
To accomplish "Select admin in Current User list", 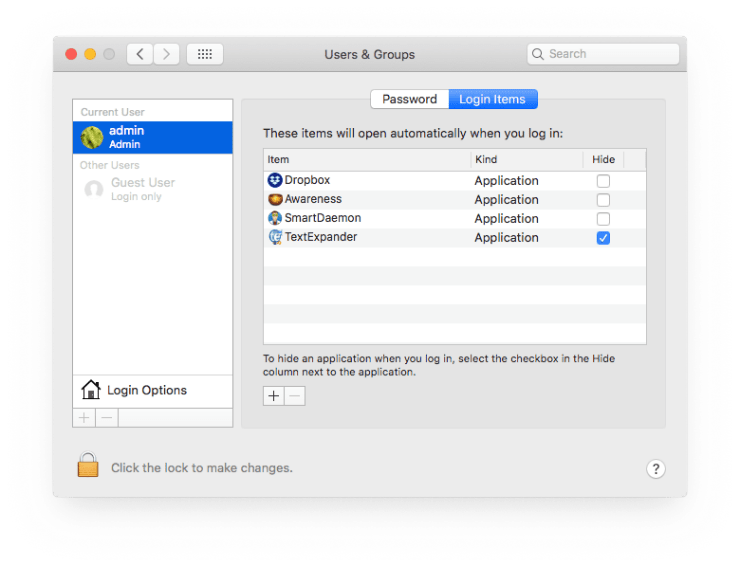I will tap(152, 137).
